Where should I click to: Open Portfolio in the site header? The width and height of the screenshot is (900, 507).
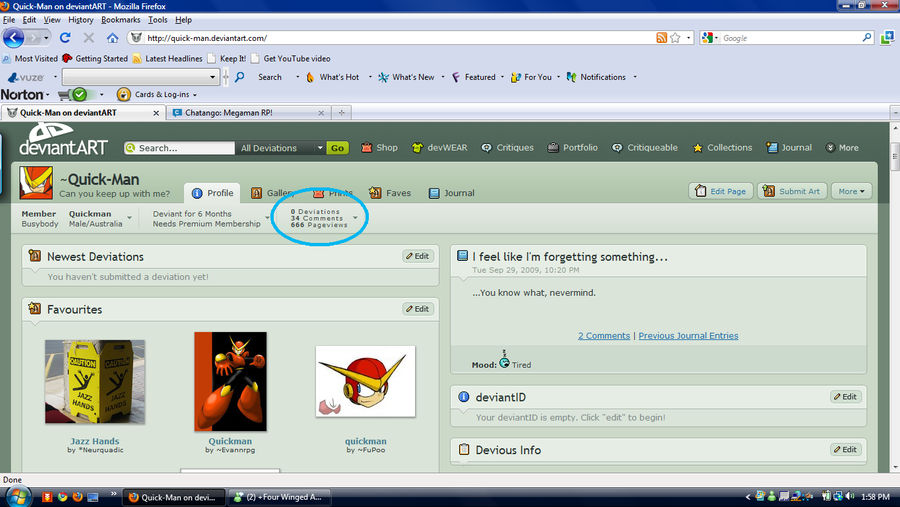[x=572, y=148]
